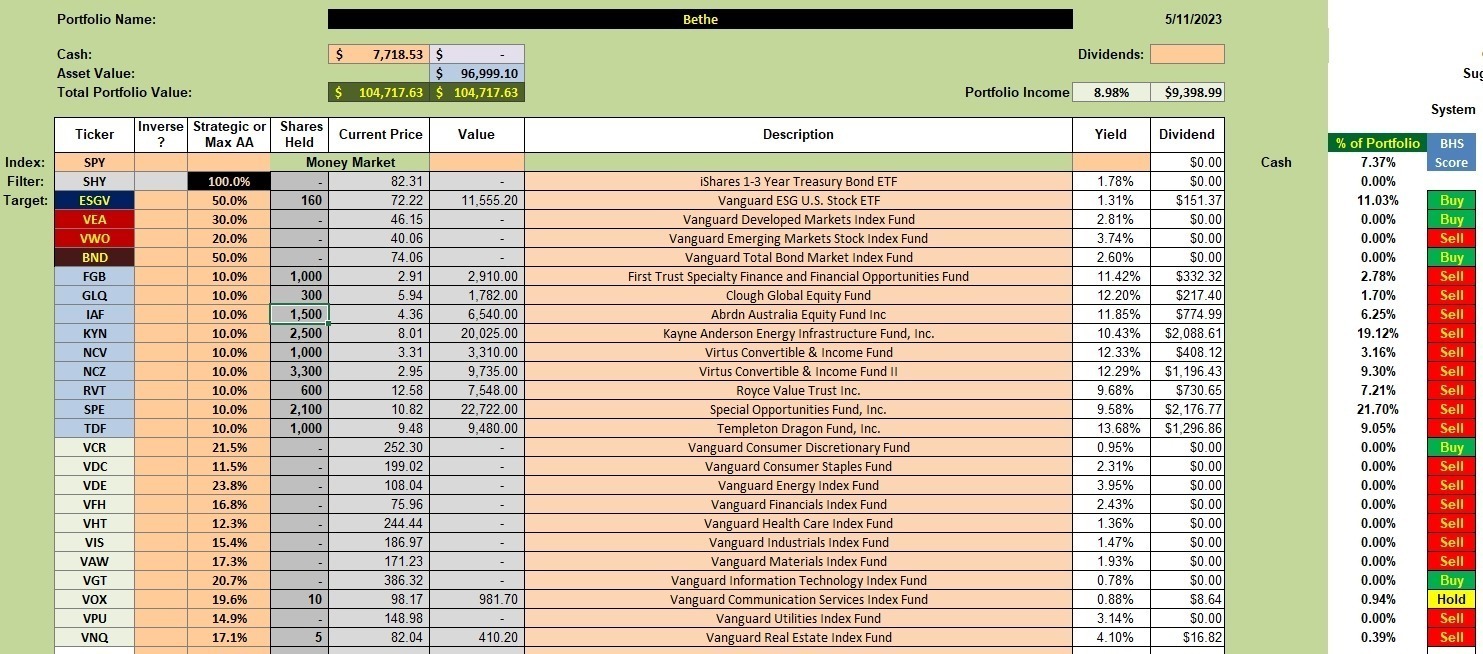
Task: Click VDE strategic allocation 23.8%
Action: (229, 485)
